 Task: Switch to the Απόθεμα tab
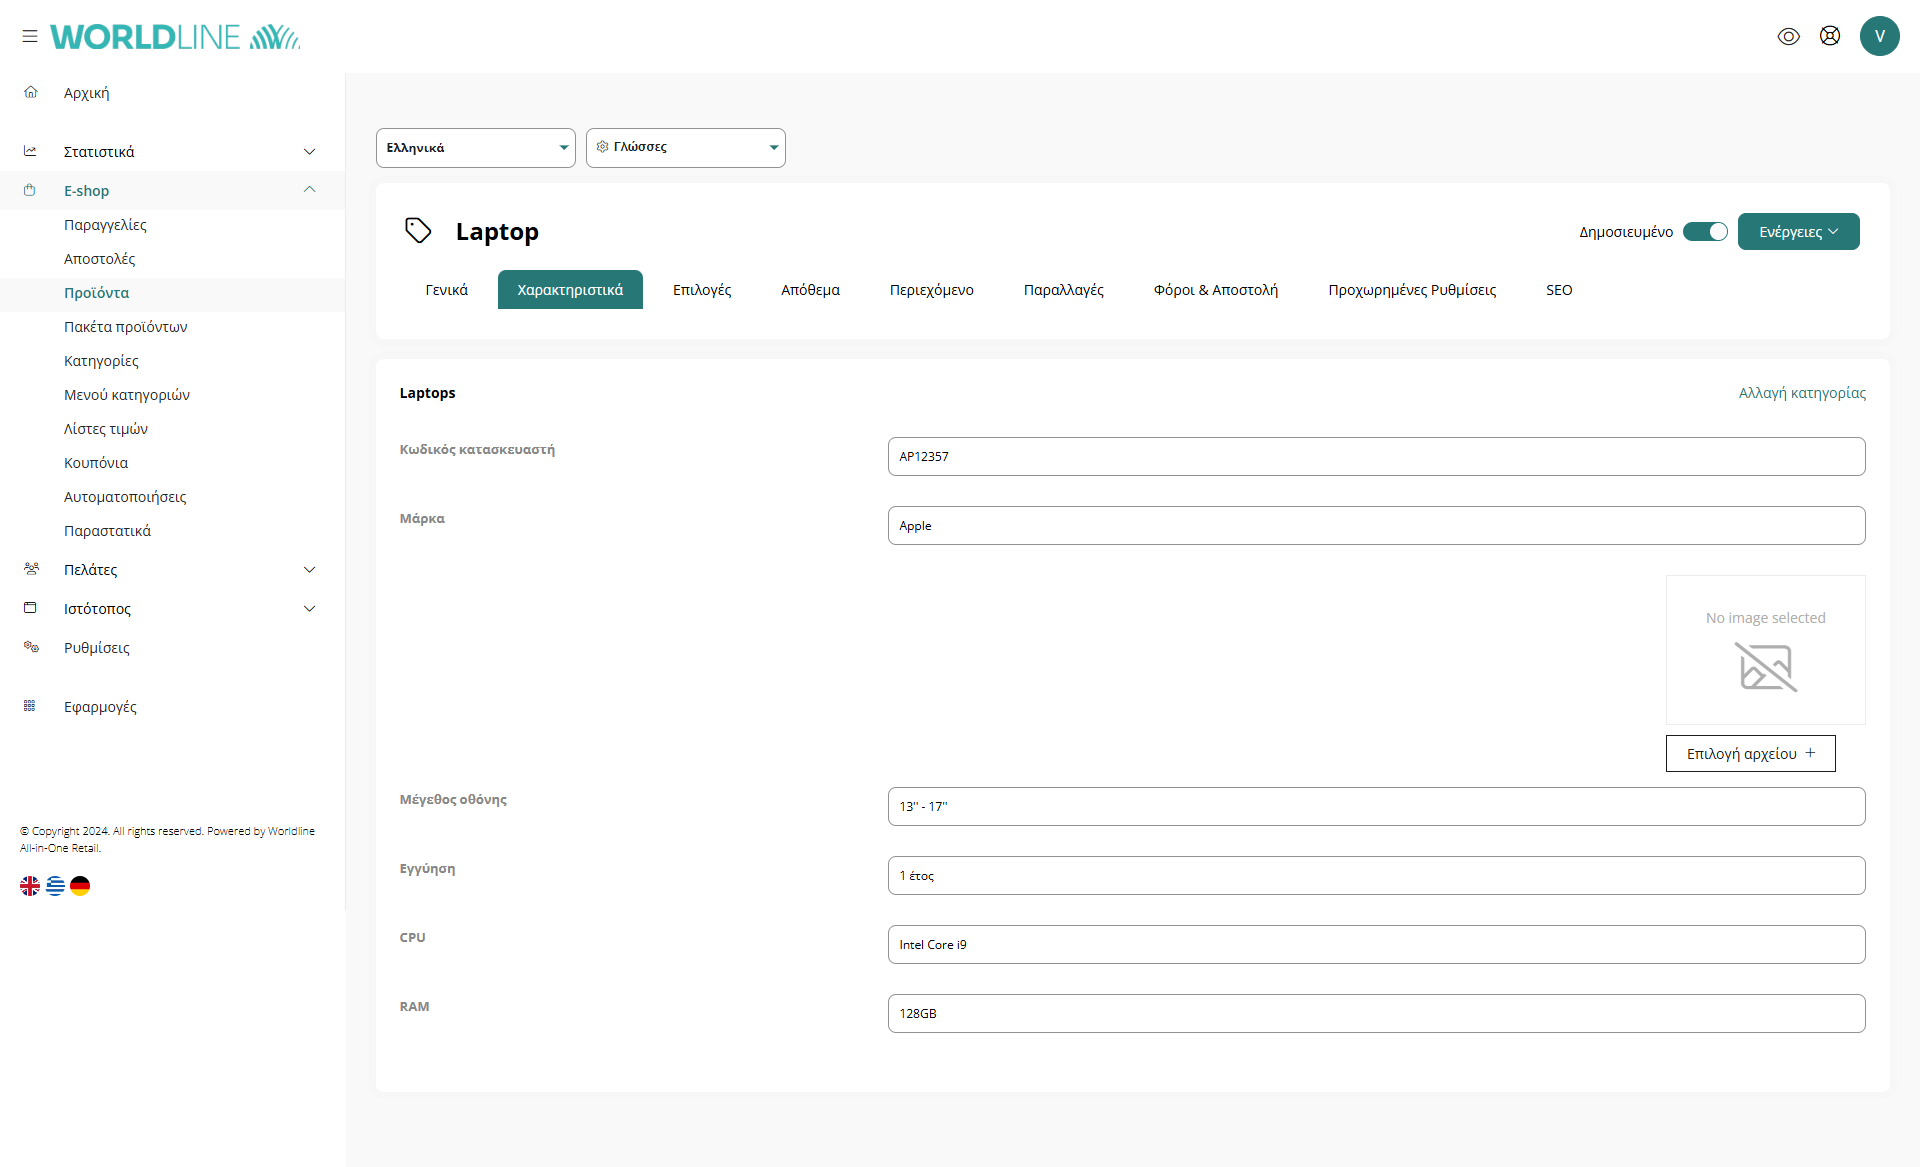[x=810, y=290]
